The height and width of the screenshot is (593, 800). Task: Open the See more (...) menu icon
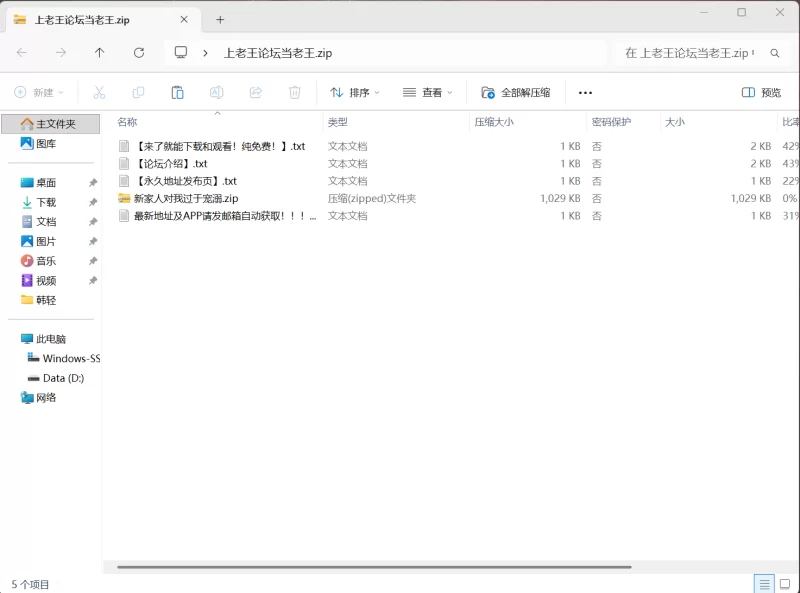click(585, 91)
